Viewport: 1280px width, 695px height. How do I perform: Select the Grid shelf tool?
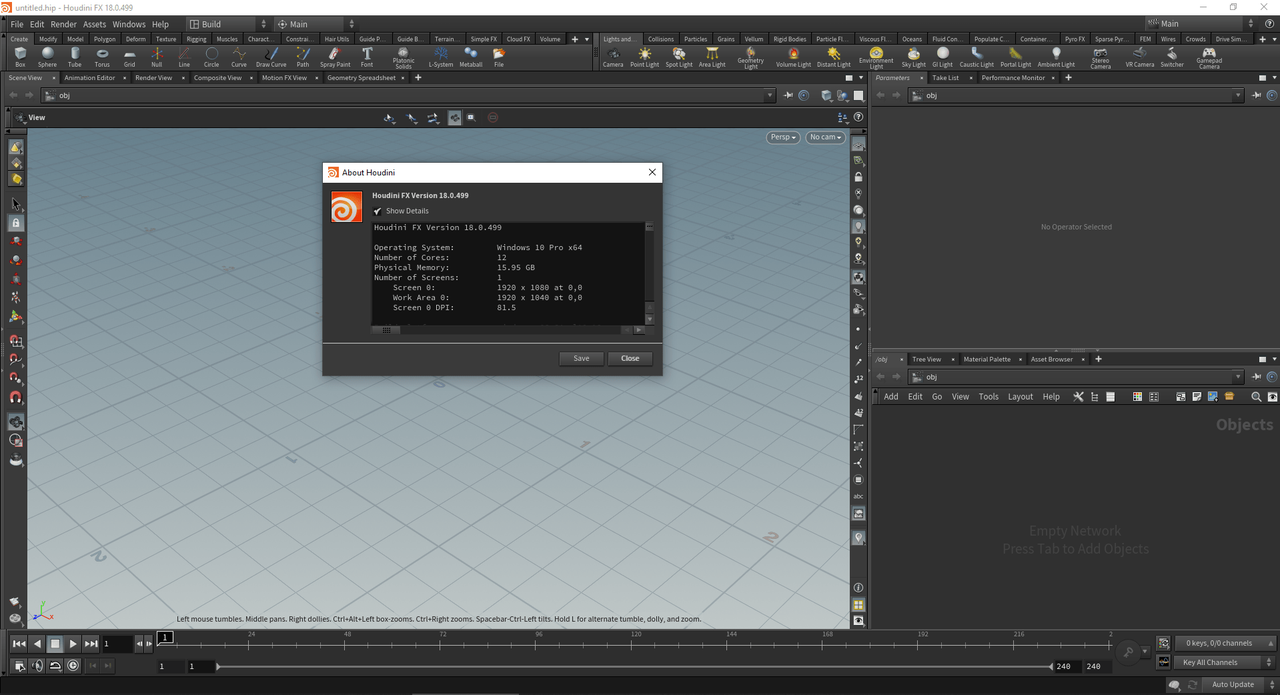tap(129, 57)
